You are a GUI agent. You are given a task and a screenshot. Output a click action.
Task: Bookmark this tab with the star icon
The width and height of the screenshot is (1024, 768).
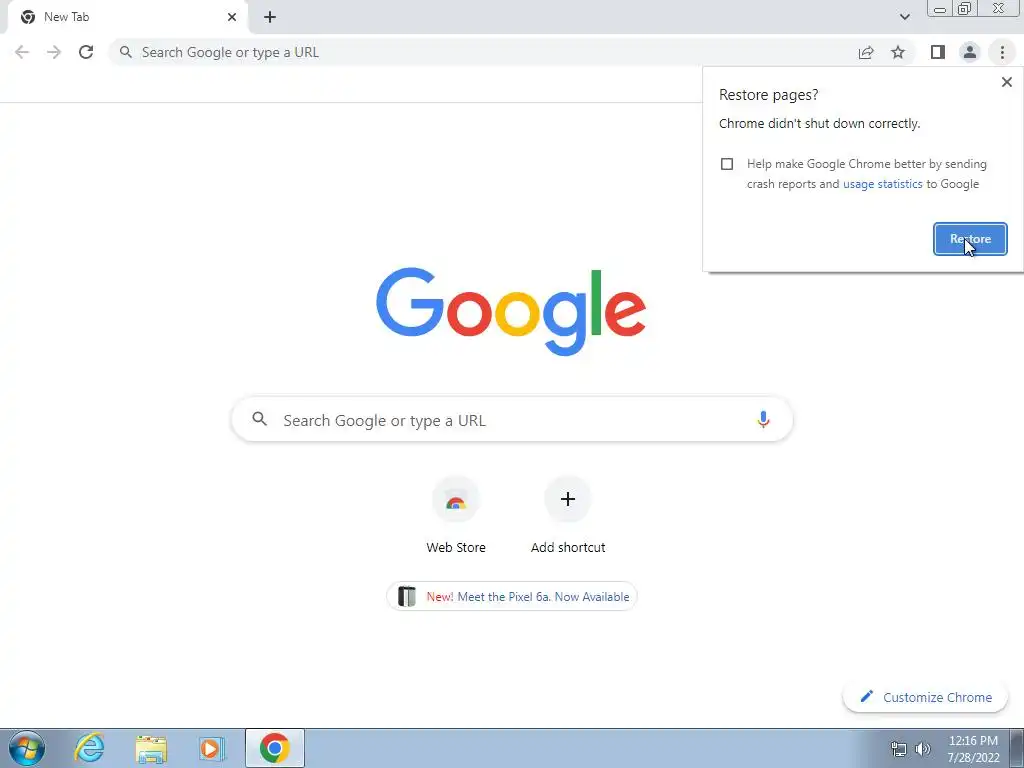(898, 52)
